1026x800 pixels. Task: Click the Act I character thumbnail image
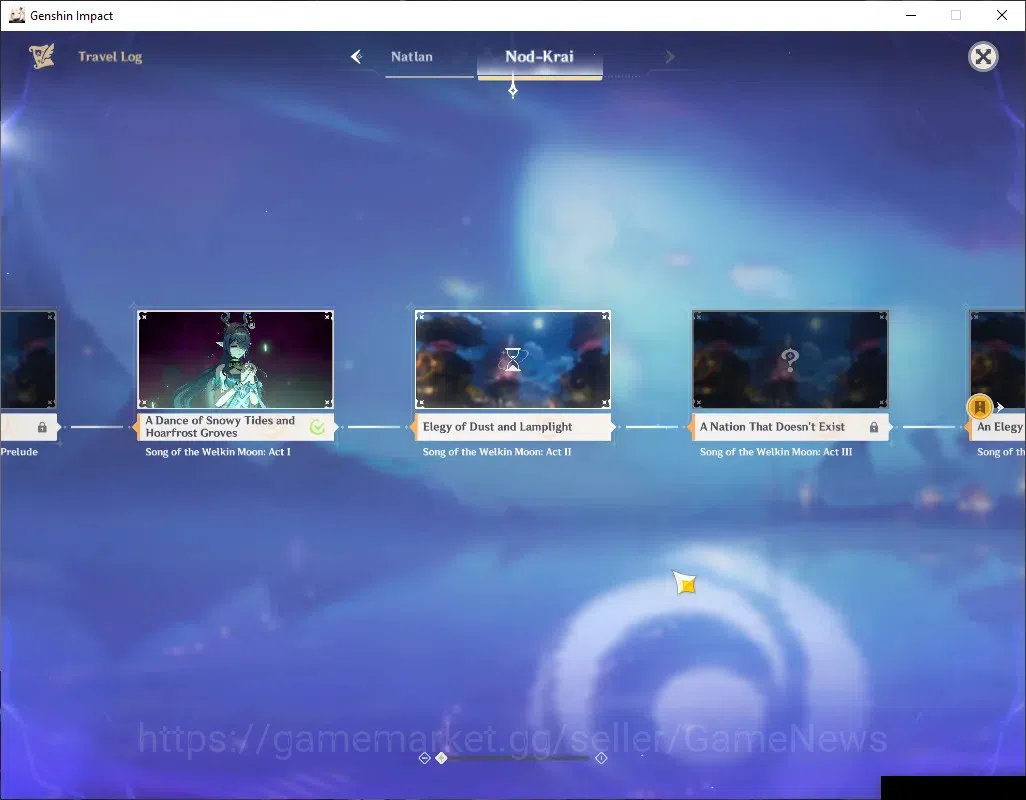pos(236,360)
